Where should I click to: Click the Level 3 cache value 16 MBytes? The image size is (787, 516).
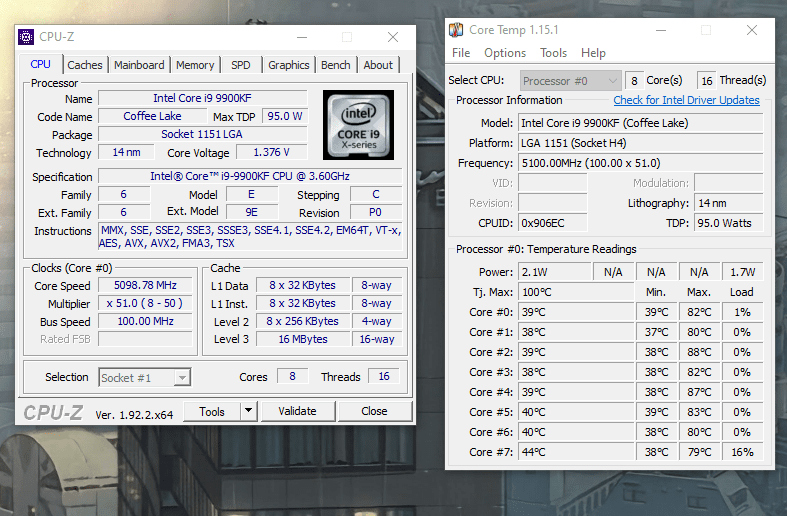point(303,339)
